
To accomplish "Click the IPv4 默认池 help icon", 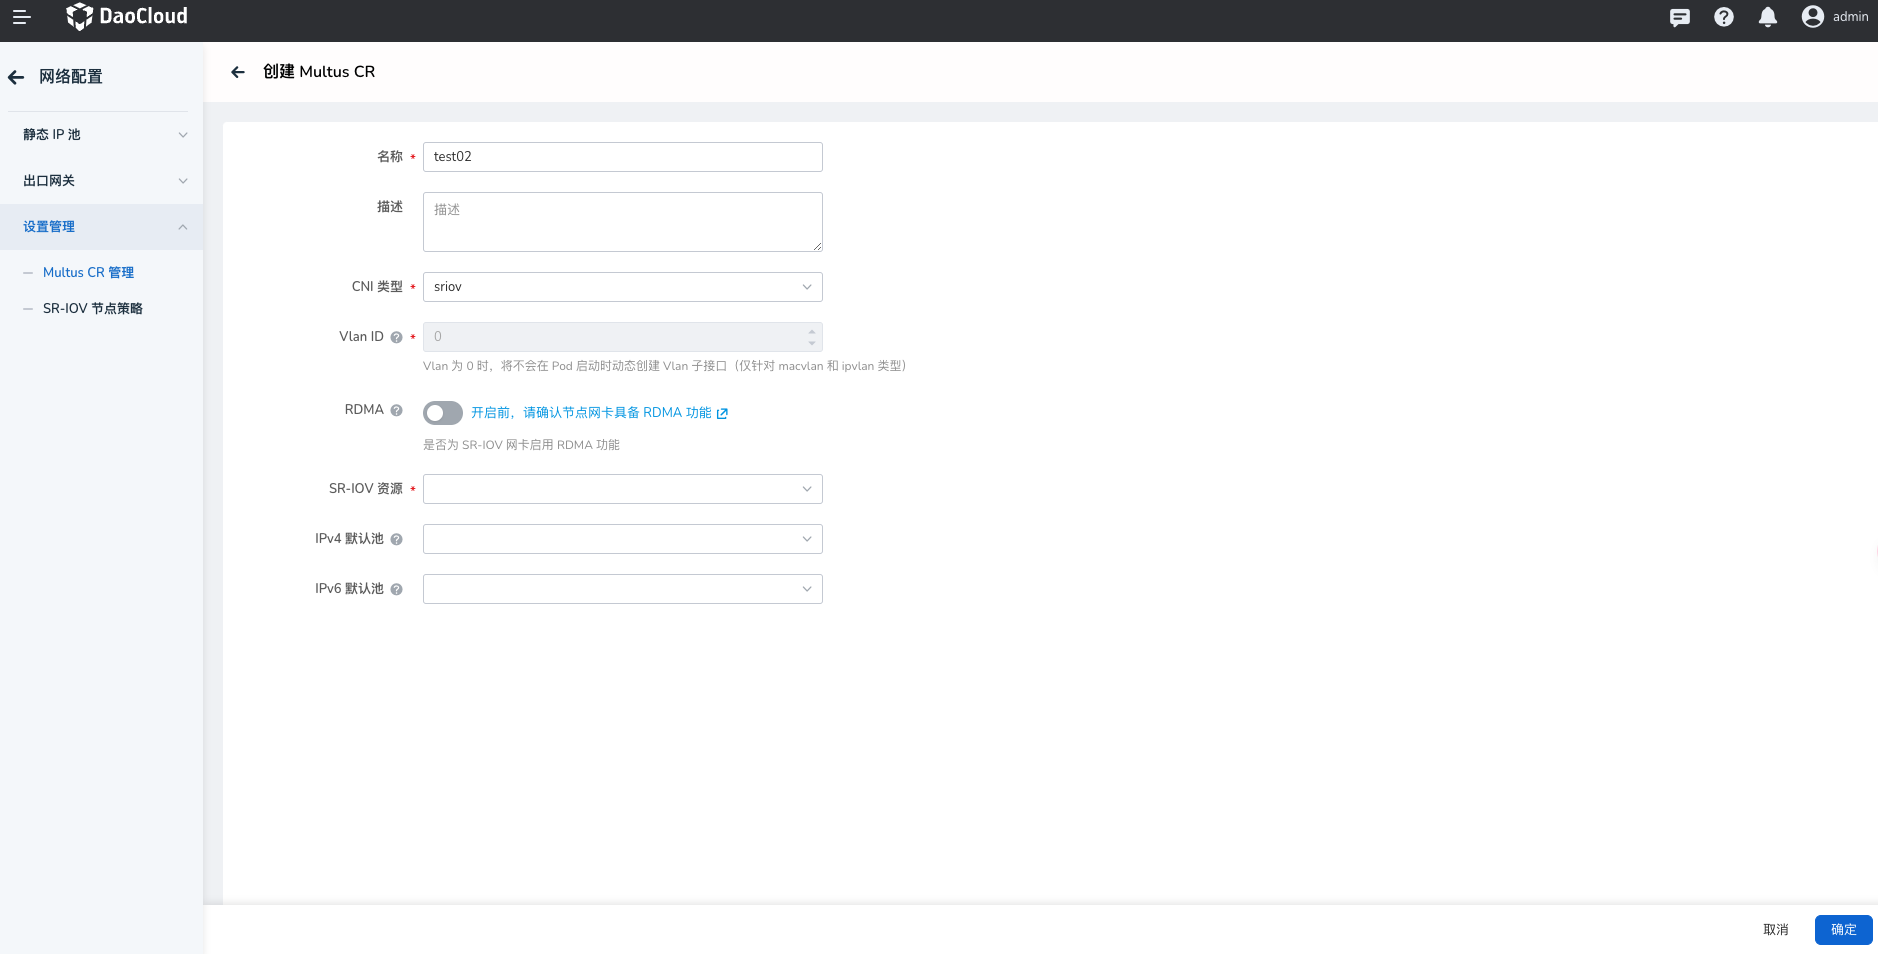I will 397,540.
